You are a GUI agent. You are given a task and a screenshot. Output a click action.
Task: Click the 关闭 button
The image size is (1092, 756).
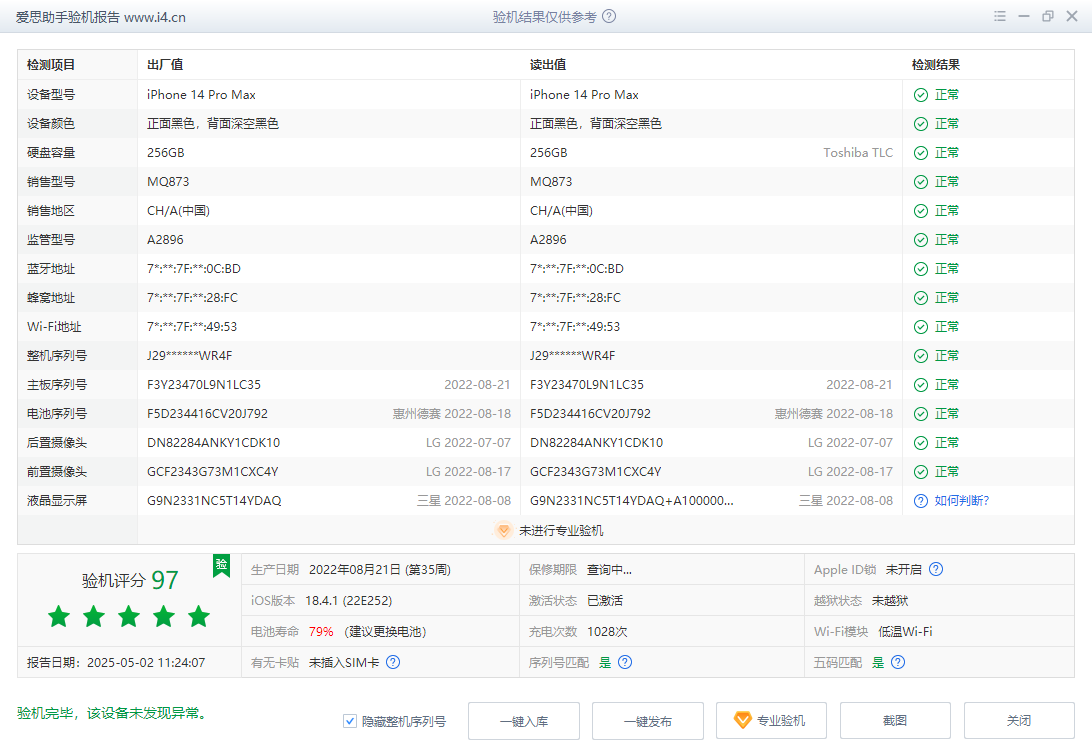point(1019,720)
